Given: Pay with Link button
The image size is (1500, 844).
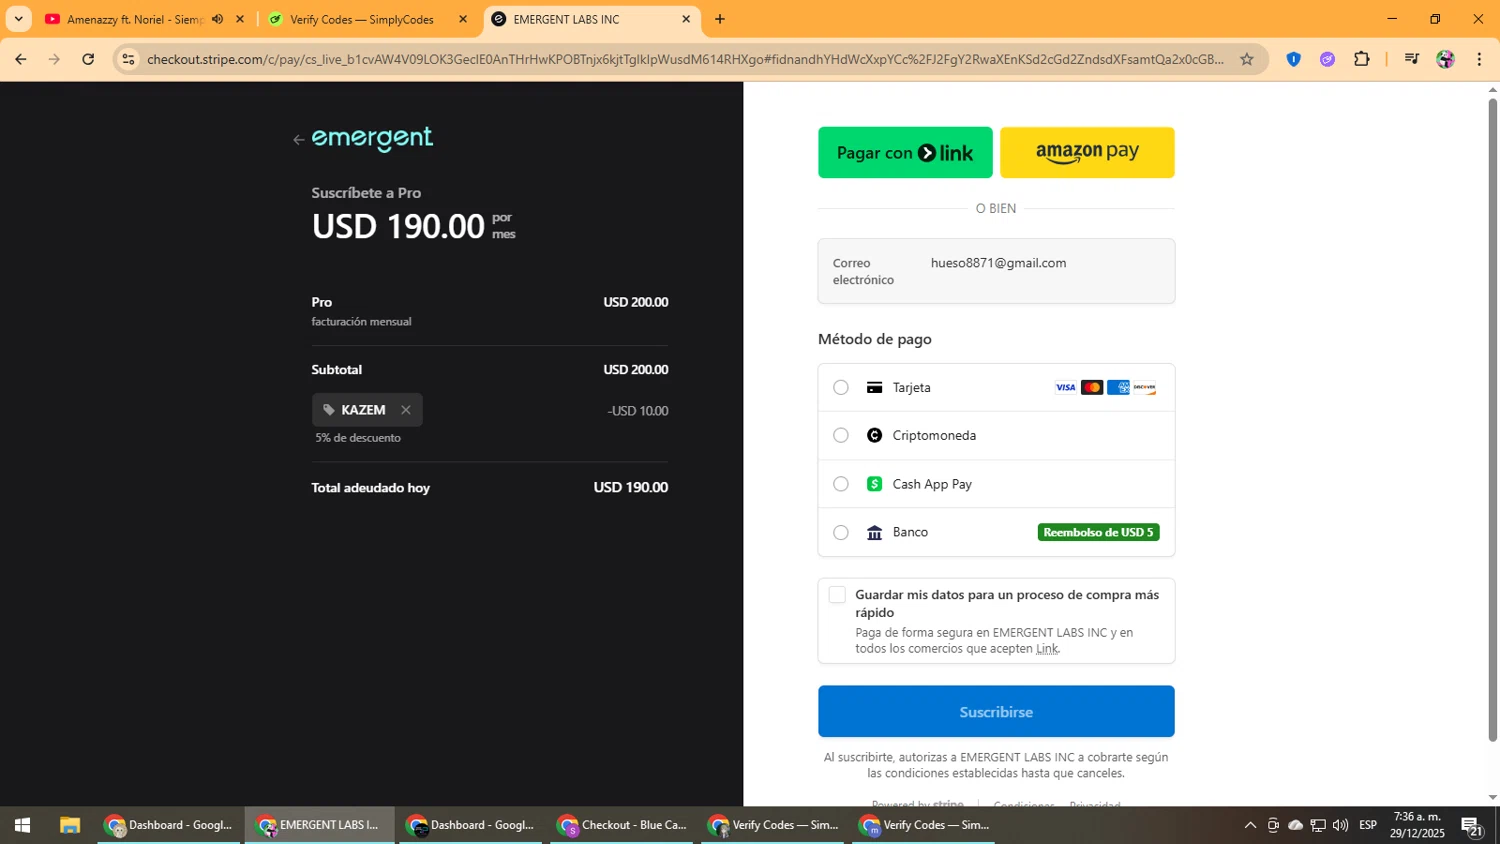Looking at the screenshot, I should click(905, 153).
